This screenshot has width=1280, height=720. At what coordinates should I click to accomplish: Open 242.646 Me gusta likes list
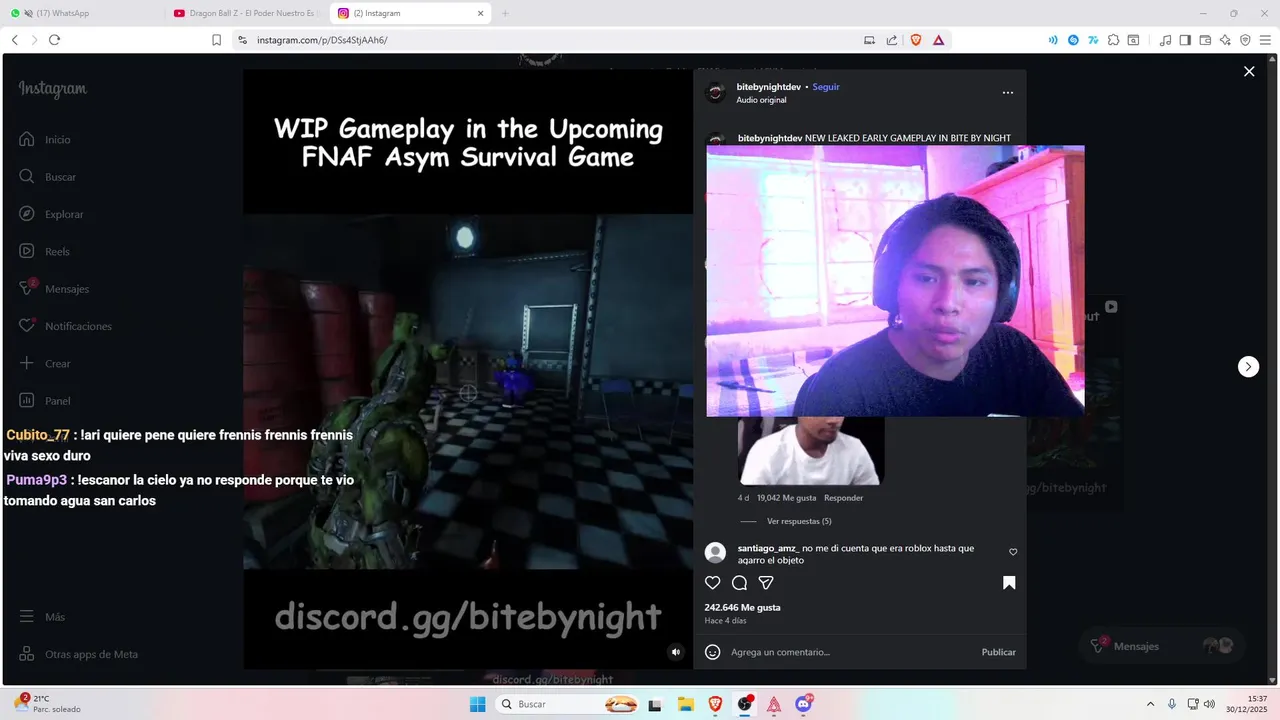pos(742,607)
